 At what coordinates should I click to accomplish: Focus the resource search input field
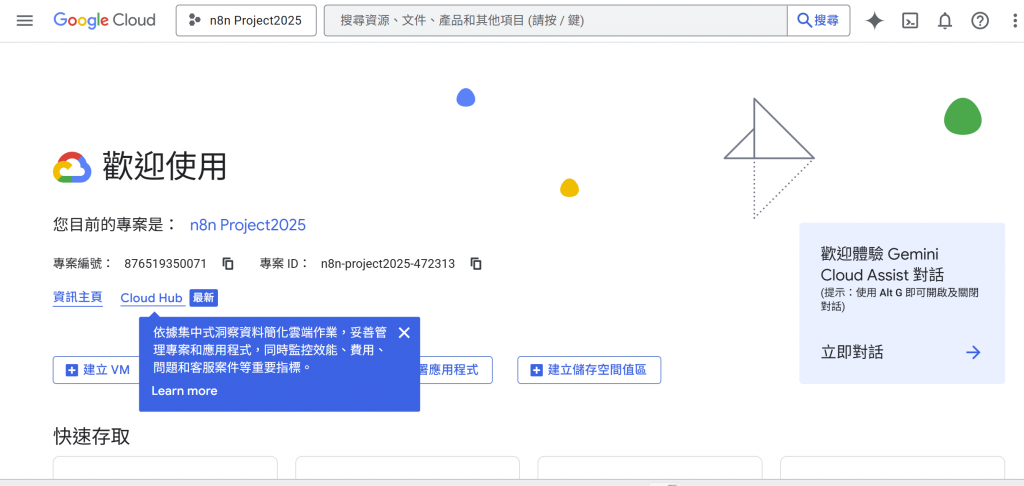coord(555,20)
